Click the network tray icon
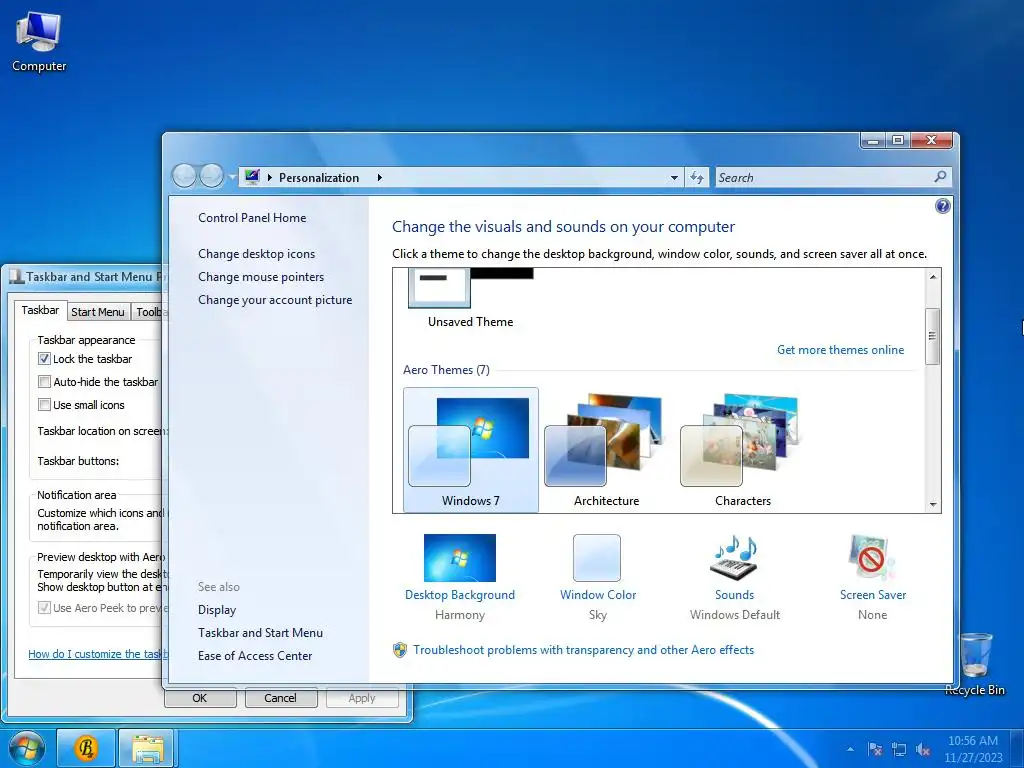 point(899,749)
